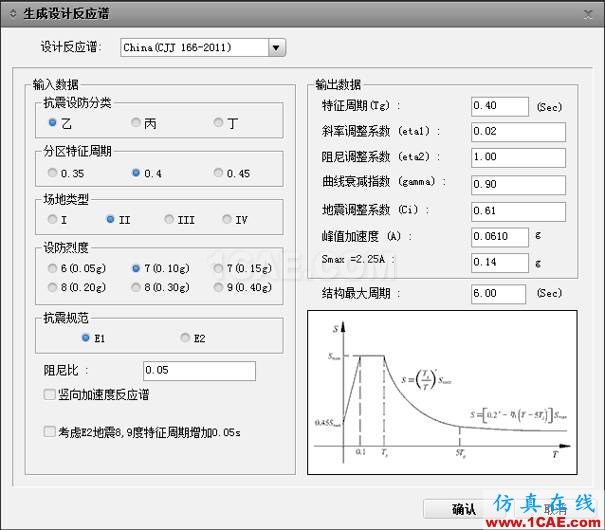
Task: Select seismic category 丁 radio button
Action: click(218, 122)
